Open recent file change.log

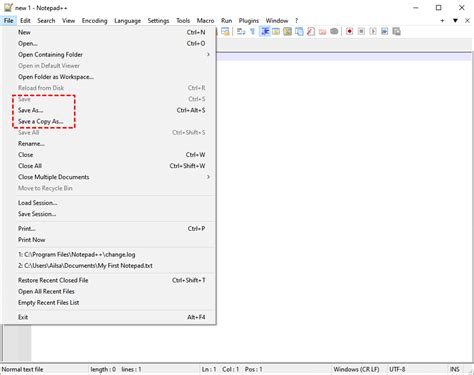pyautogui.click(x=109, y=255)
